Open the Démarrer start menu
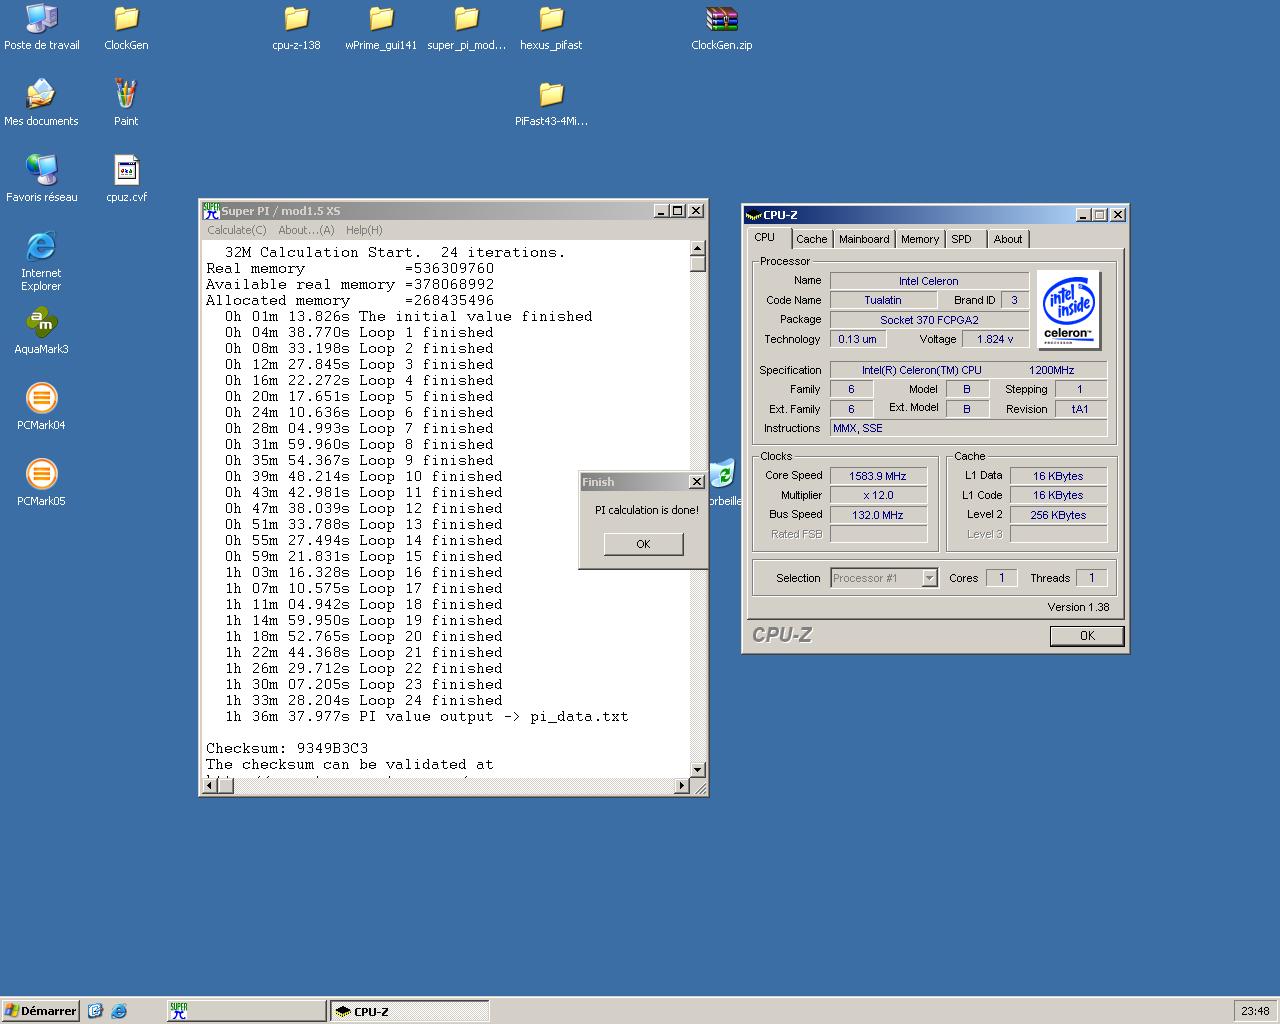Screen dimensions: 1280x1024 [40, 1011]
